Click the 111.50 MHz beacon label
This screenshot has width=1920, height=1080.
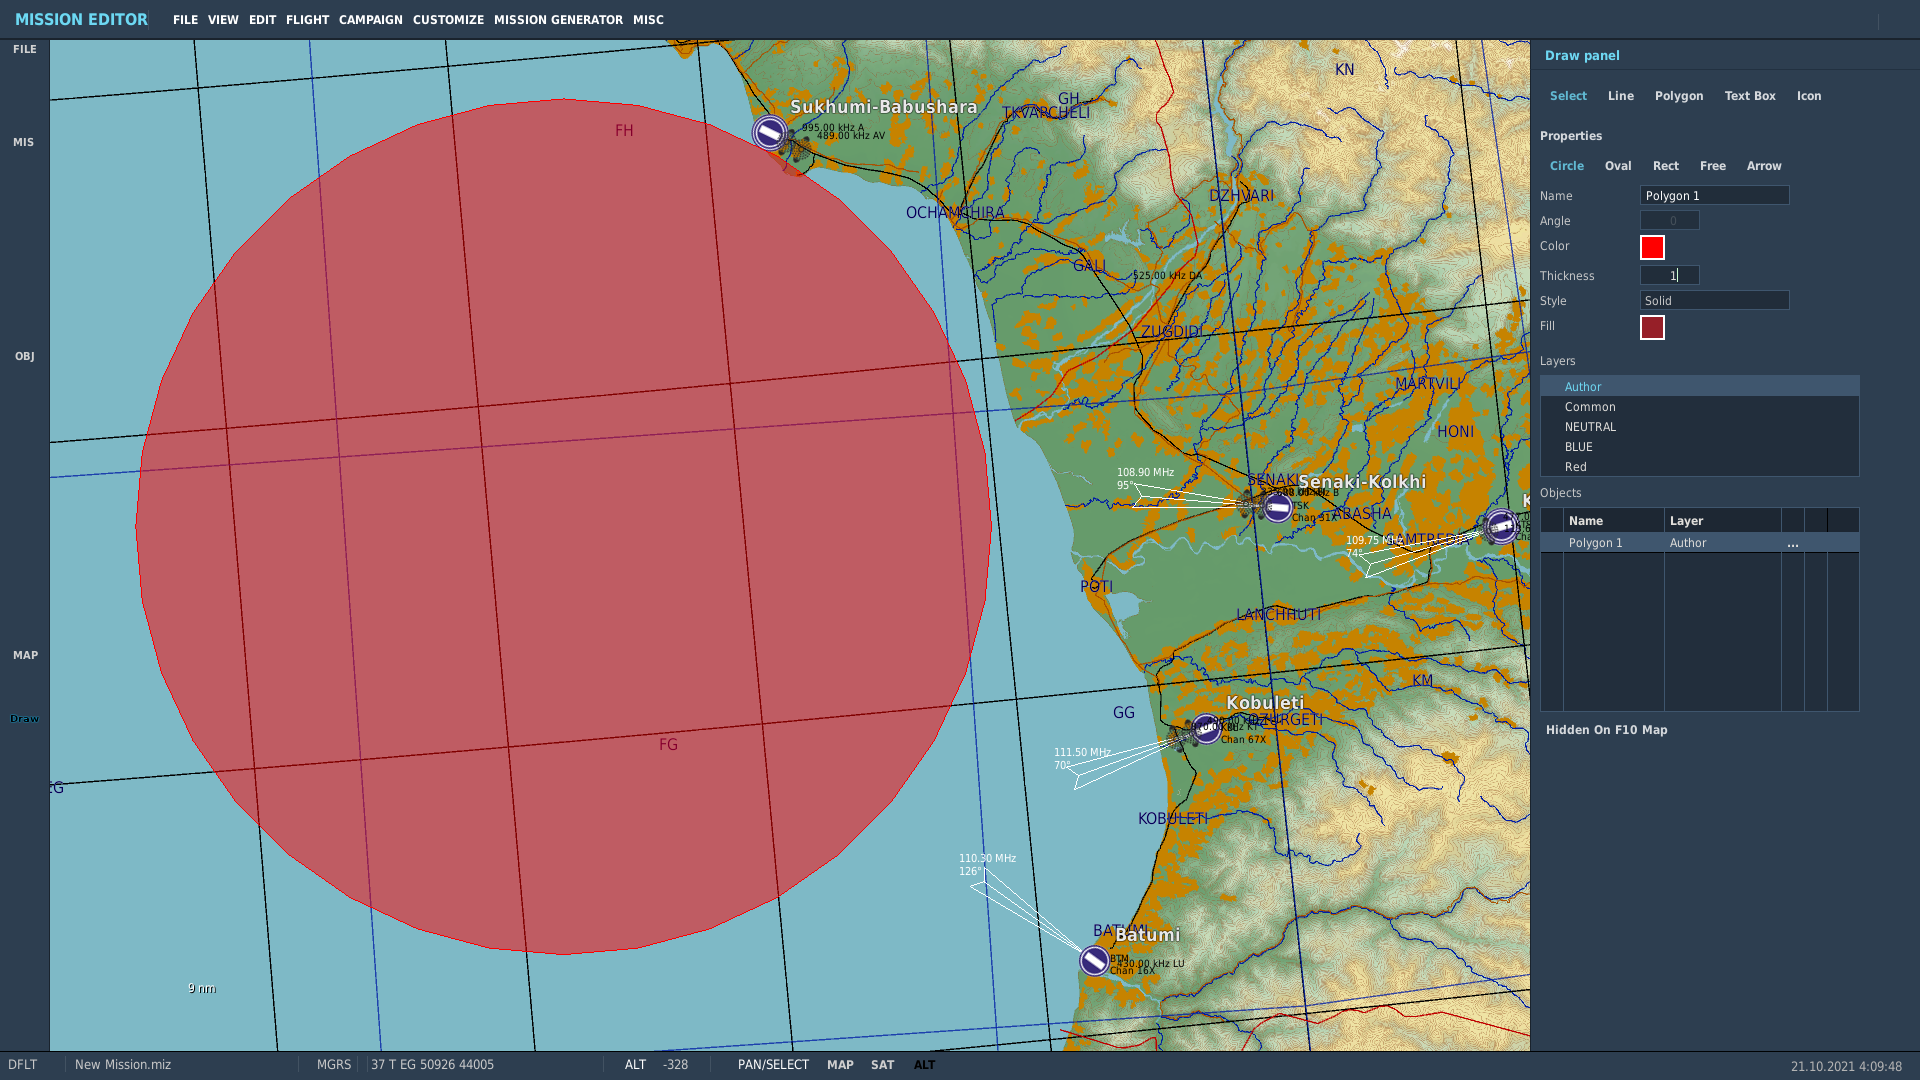click(x=1082, y=752)
